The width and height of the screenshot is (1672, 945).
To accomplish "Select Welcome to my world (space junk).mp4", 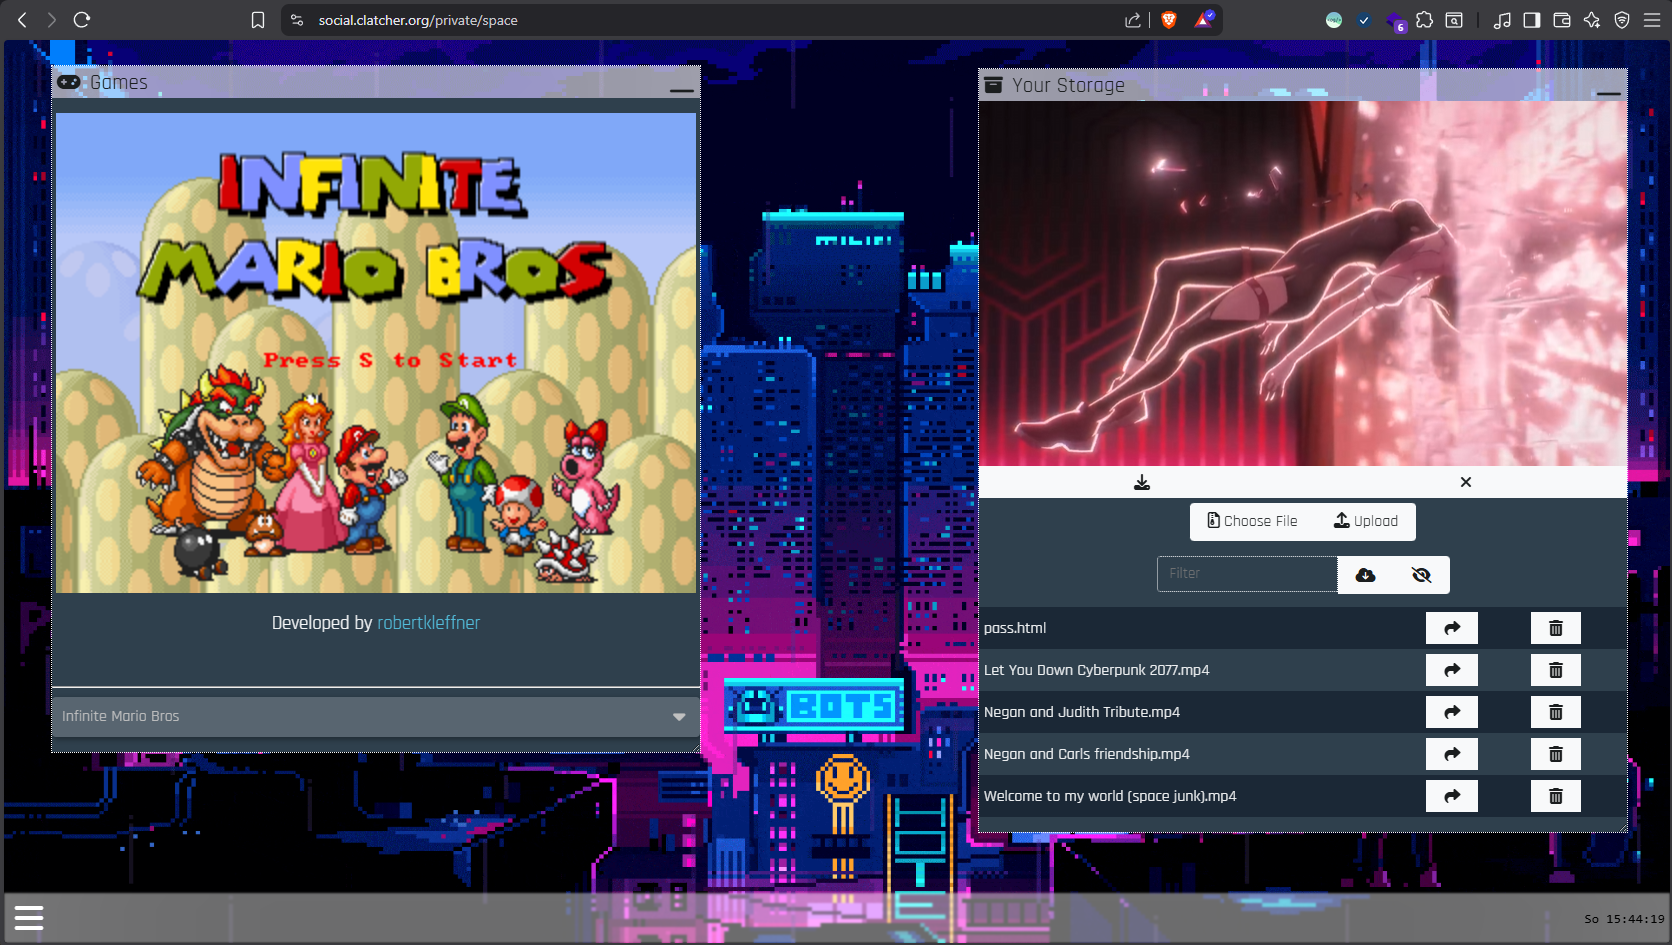I will 1110,796.
